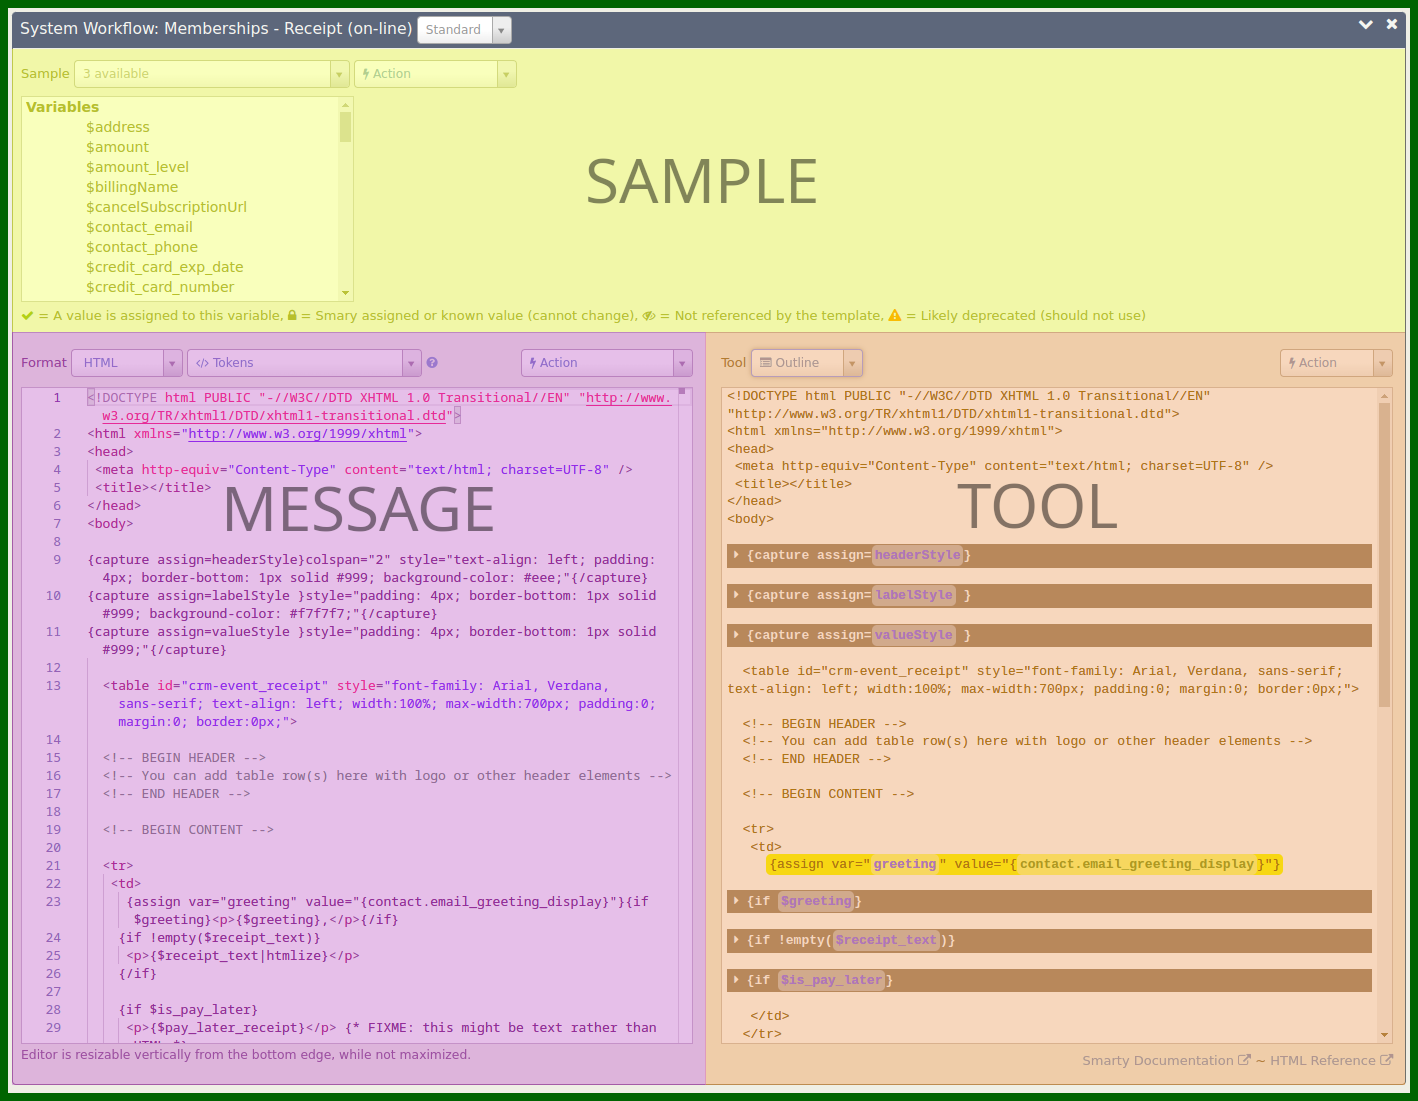The height and width of the screenshot is (1101, 1418).
Task: Collapse the workflow dialog chevron icon
Action: point(1365,25)
